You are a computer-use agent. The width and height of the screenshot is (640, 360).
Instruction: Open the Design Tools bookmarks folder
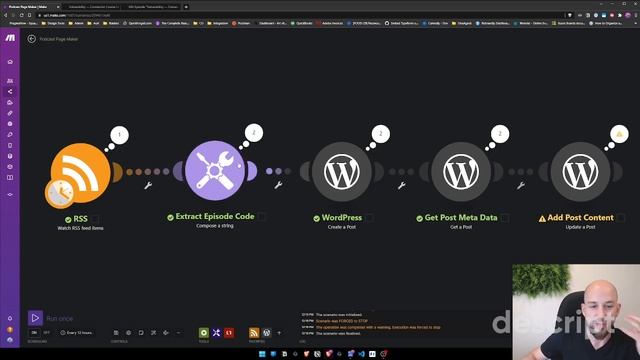point(53,23)
